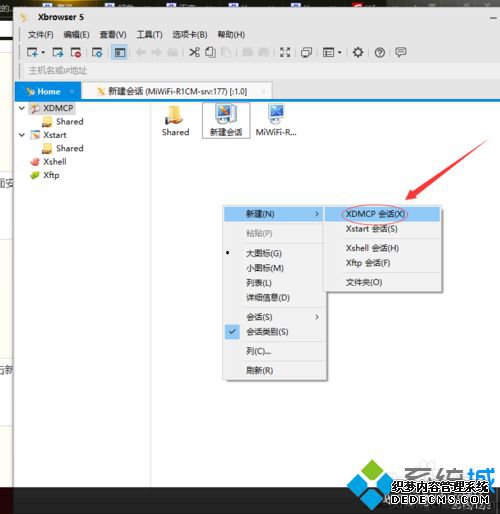Viewport: 500px width, 514px height.
Task: Click the cut scissors icon
Action: (194, 52)
